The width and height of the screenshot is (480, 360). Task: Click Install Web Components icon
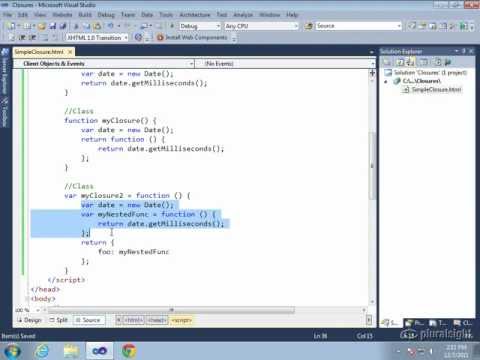click(x=160, y=37)
